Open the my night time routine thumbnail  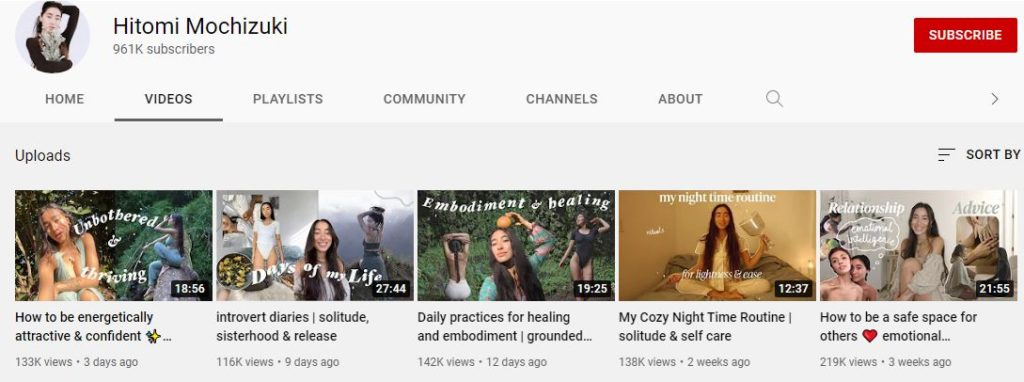tap(717, 246)
